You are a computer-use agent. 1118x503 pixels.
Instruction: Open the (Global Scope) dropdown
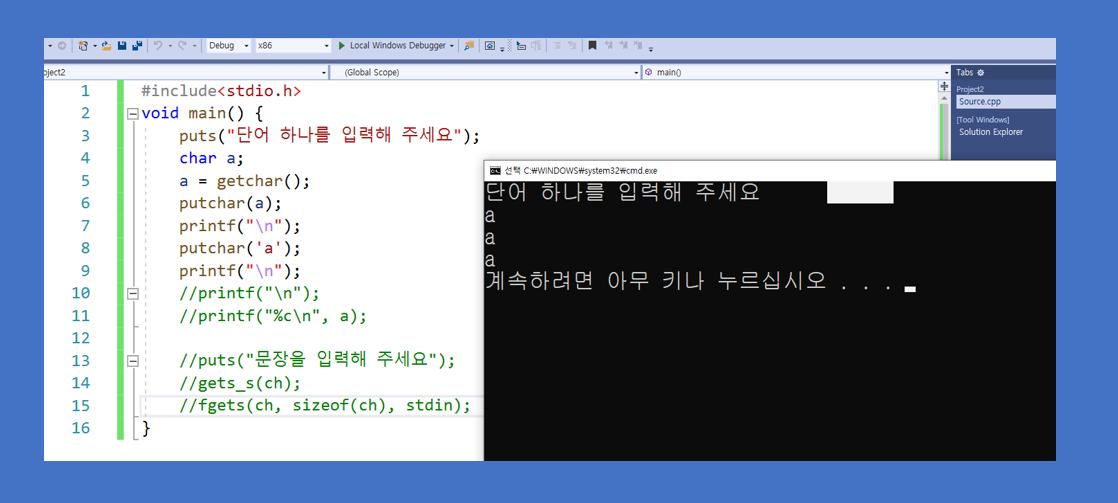(486, 73)
